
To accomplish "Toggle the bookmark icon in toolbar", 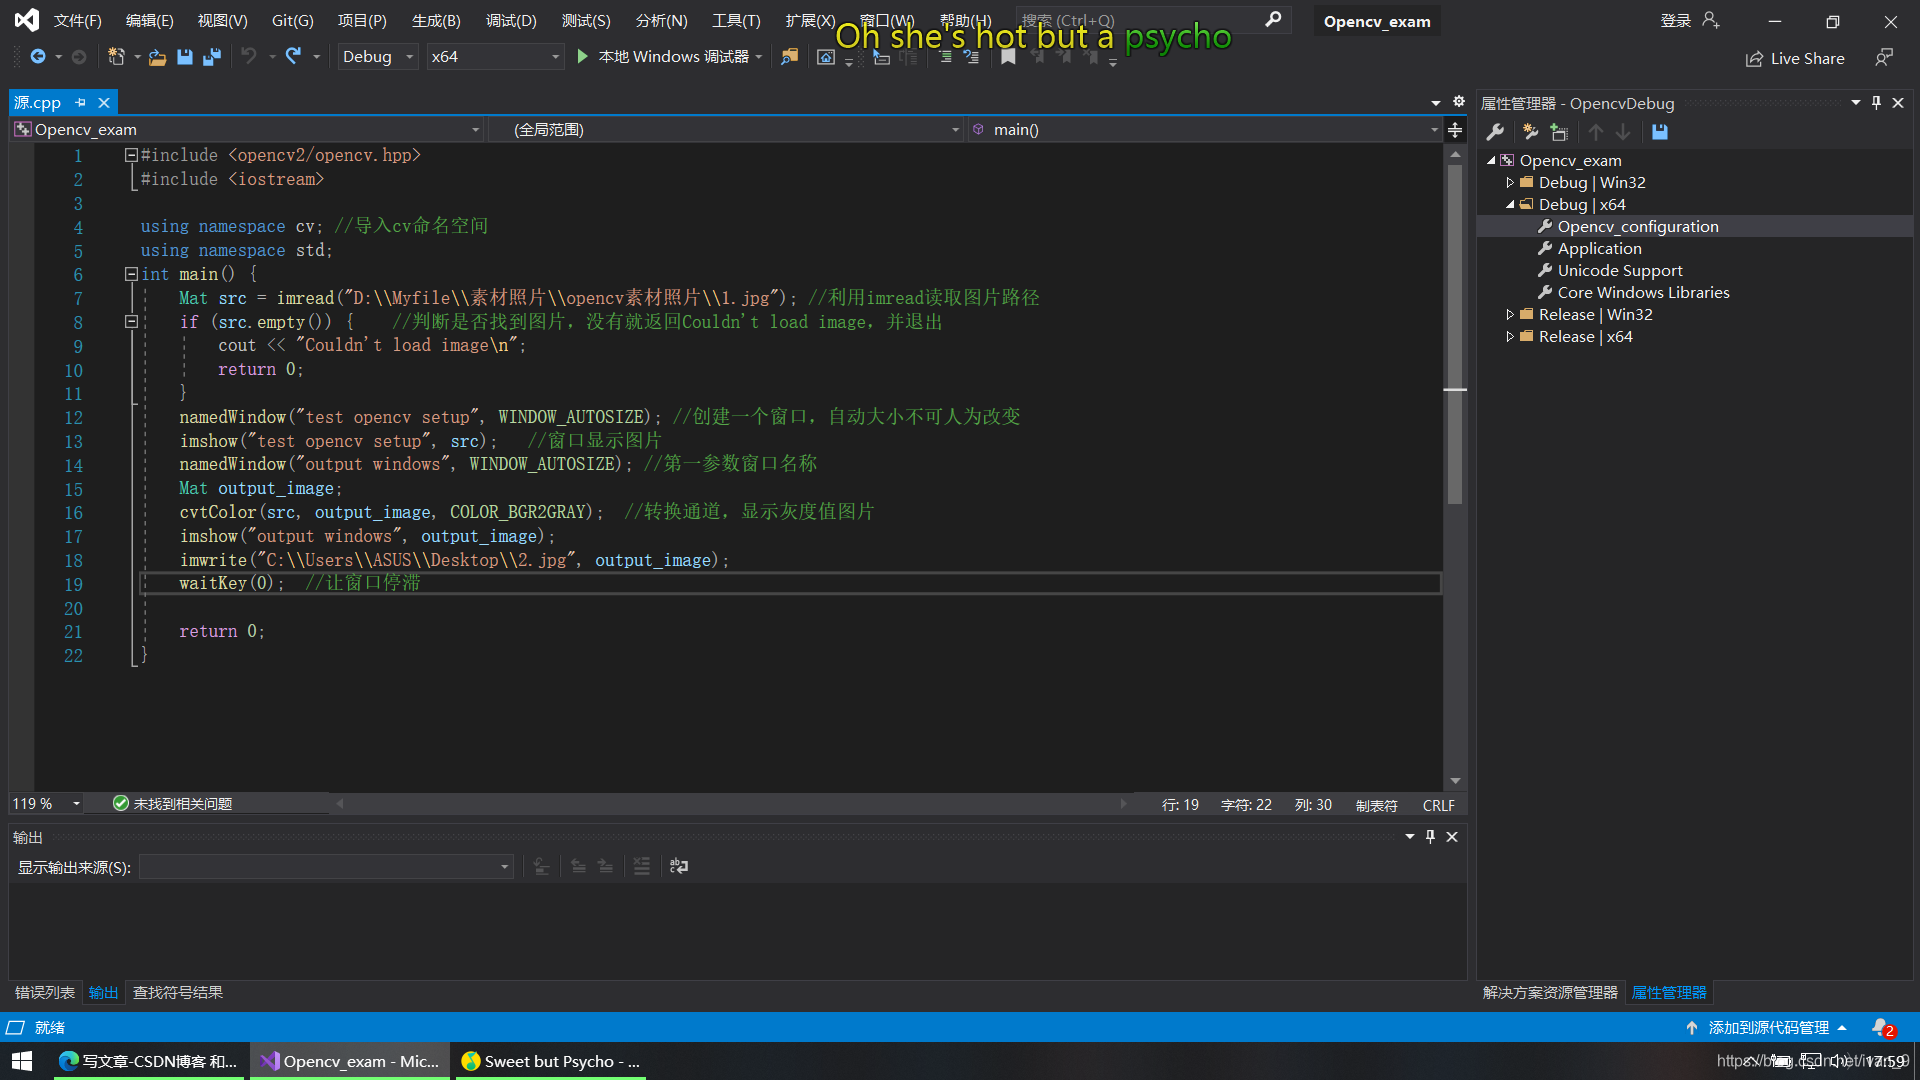I will [1008, 57].
